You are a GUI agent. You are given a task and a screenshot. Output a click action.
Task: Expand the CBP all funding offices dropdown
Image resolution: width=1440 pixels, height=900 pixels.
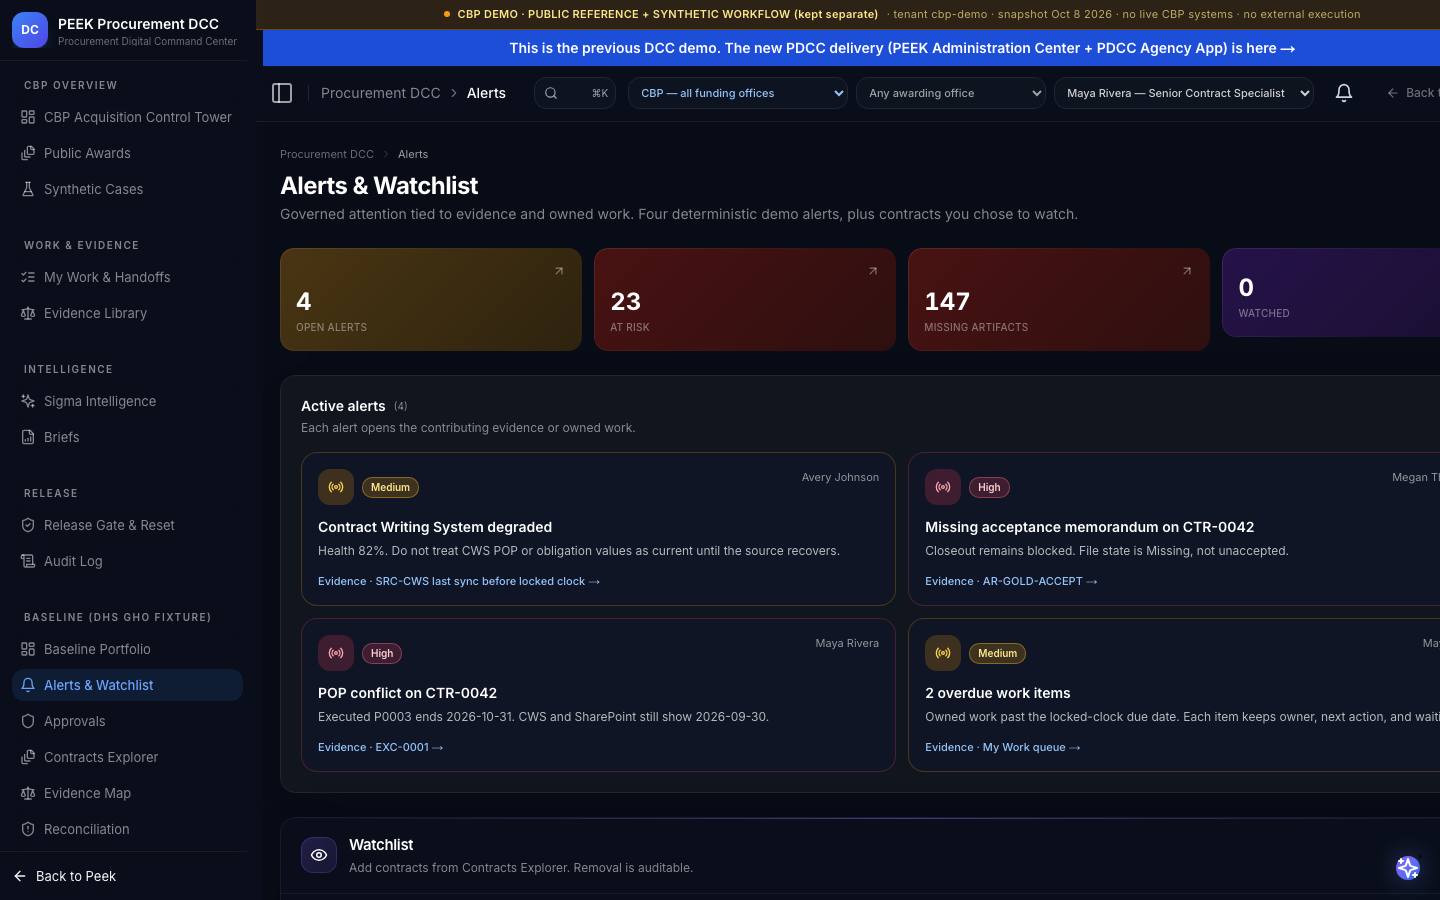tap(738, 93)
